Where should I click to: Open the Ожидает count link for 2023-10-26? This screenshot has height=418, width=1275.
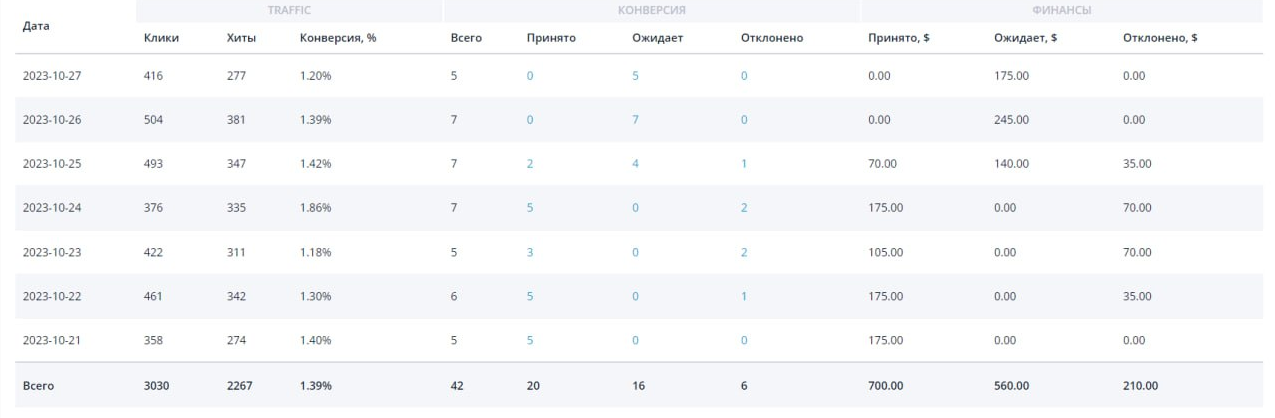pos(635,120)
